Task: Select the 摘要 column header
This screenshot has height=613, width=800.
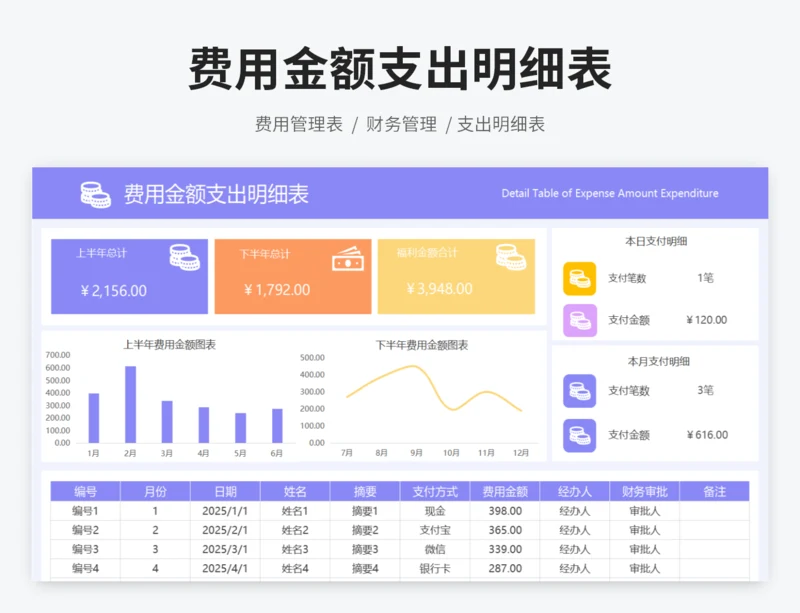Action: coord(365,492)
